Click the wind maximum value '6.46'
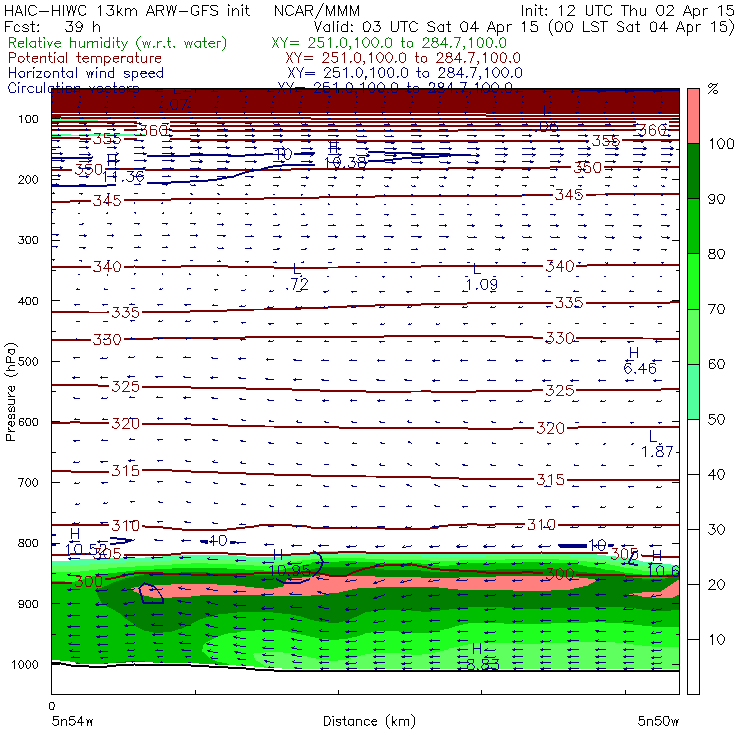The width and height of the screenshot is (740, 740). coord(640,368)
